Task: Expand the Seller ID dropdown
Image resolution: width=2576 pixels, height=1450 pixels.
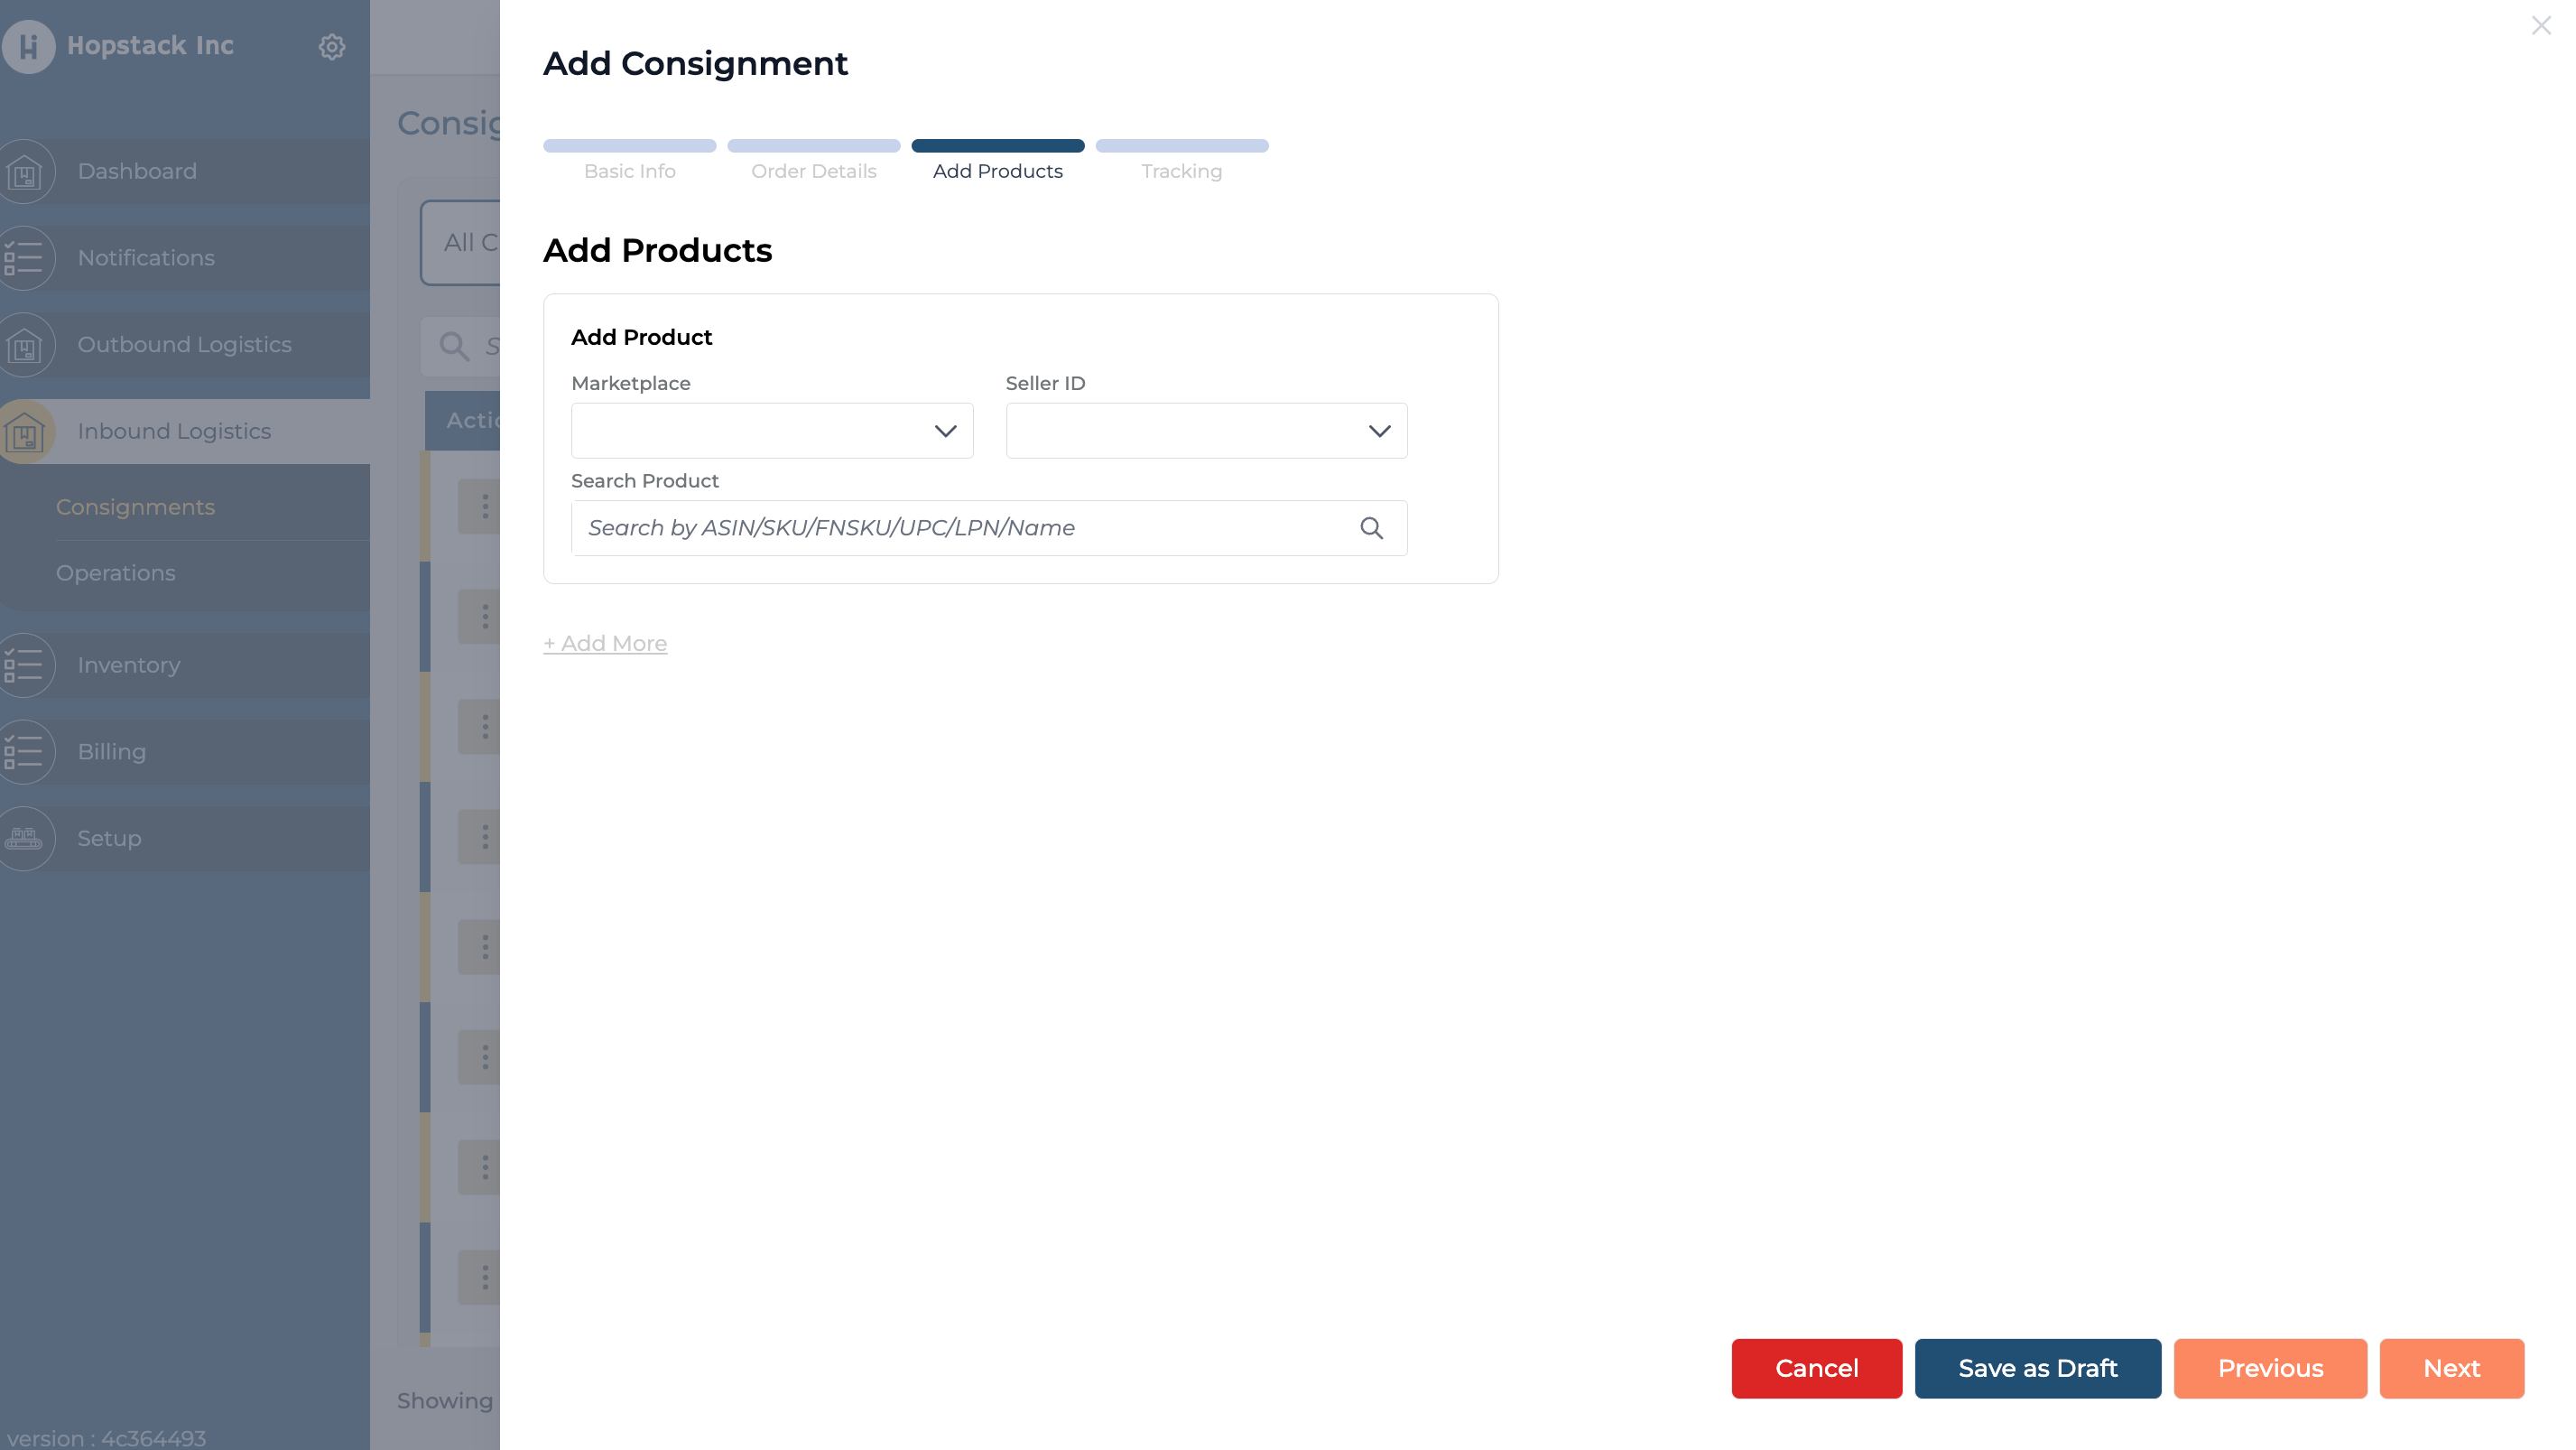Action: [1206, 431]
